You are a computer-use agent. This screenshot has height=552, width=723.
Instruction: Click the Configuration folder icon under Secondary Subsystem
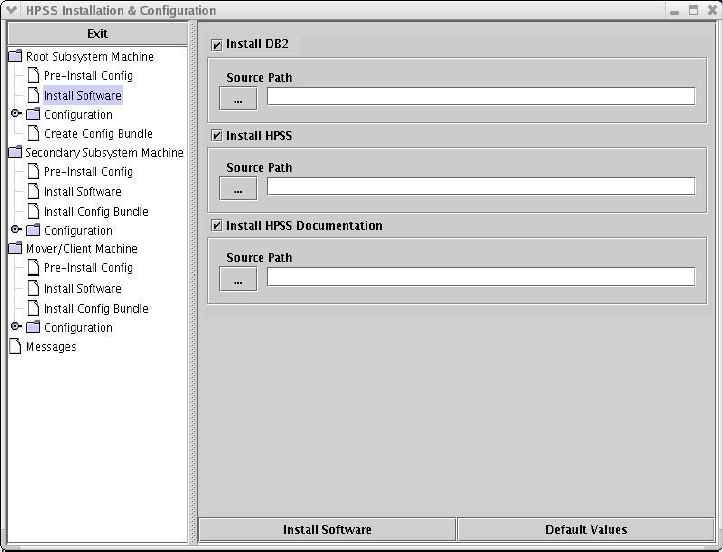33,230
